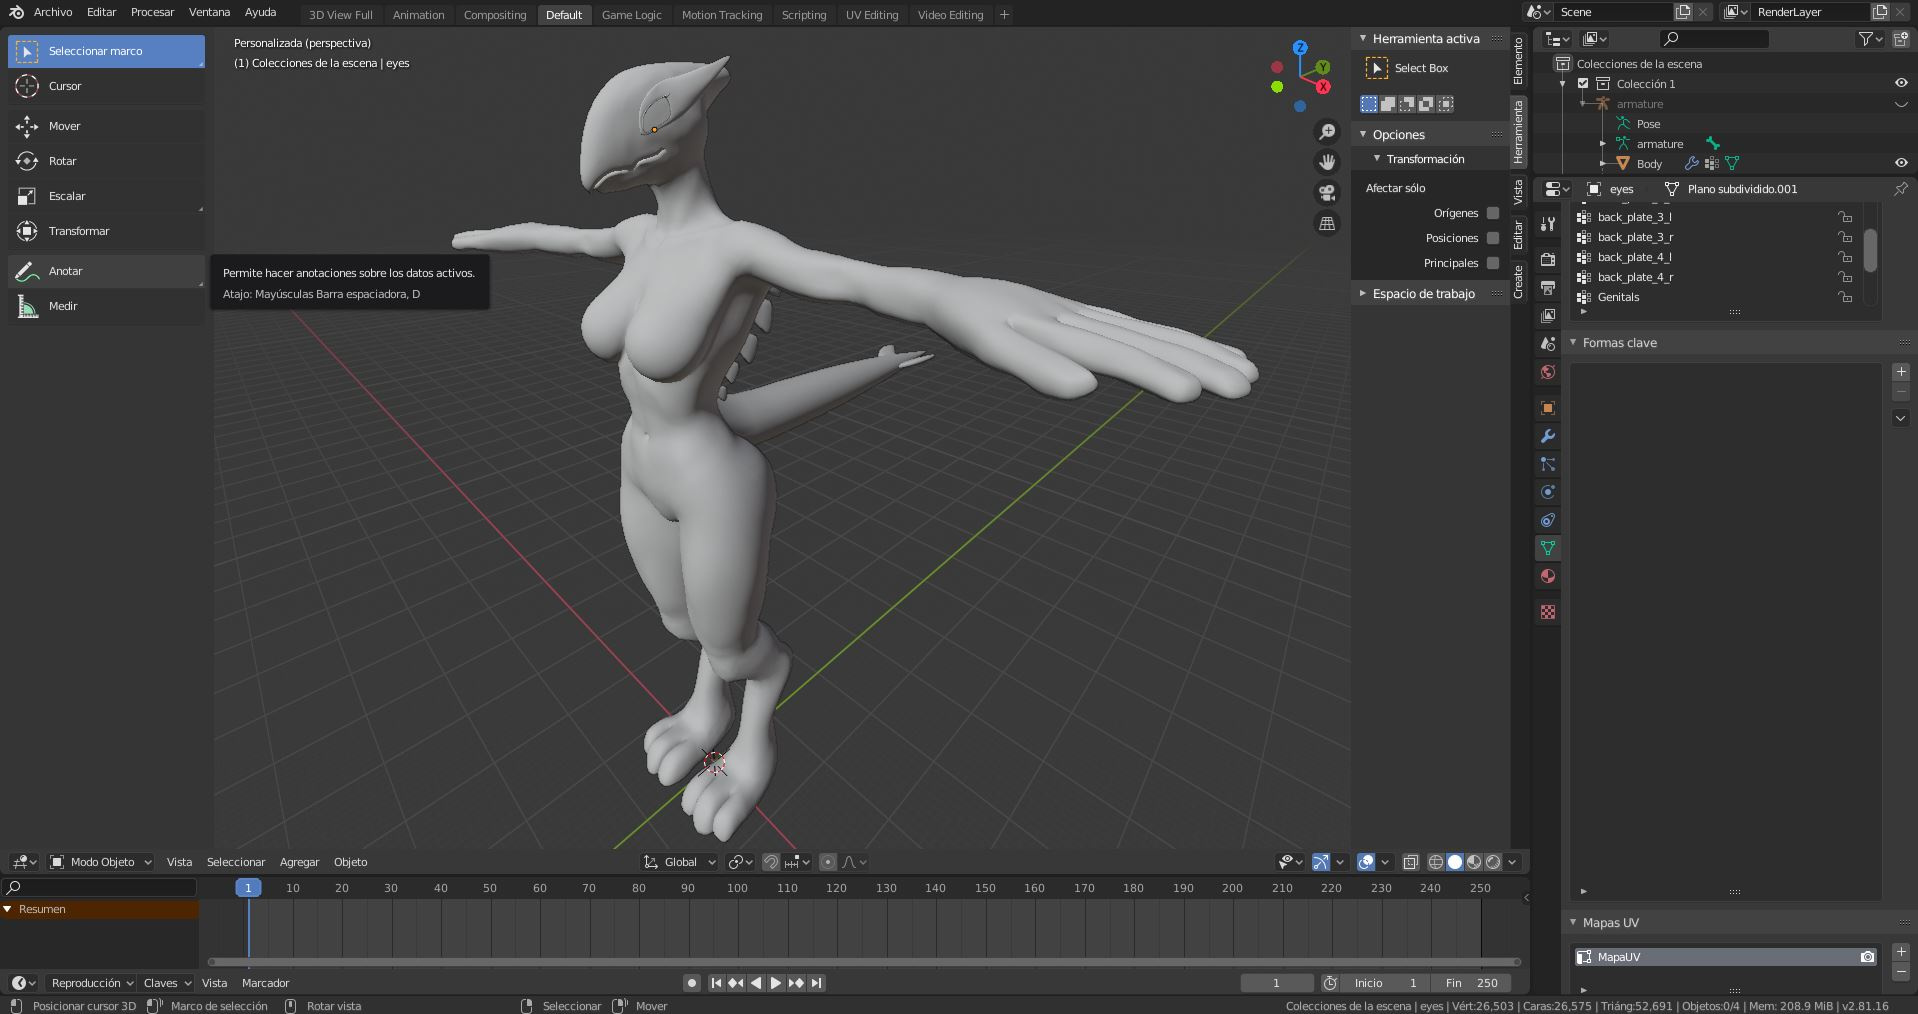Jump to the timeline end frame
Screen dimensions: 1918x1014
817,983
